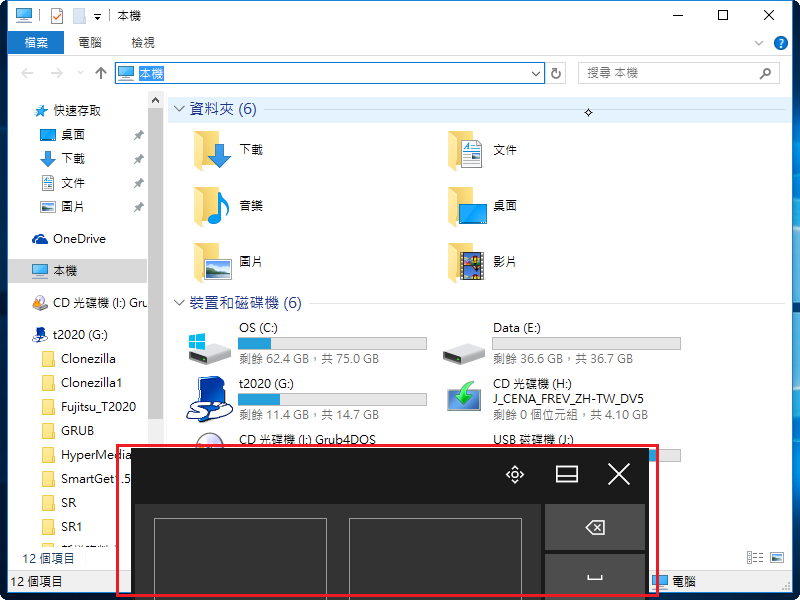This screenshot has height=600, width=800.
Task: Switch to details view in status bar
Action: pyautogui.click(x=753, y=557)
